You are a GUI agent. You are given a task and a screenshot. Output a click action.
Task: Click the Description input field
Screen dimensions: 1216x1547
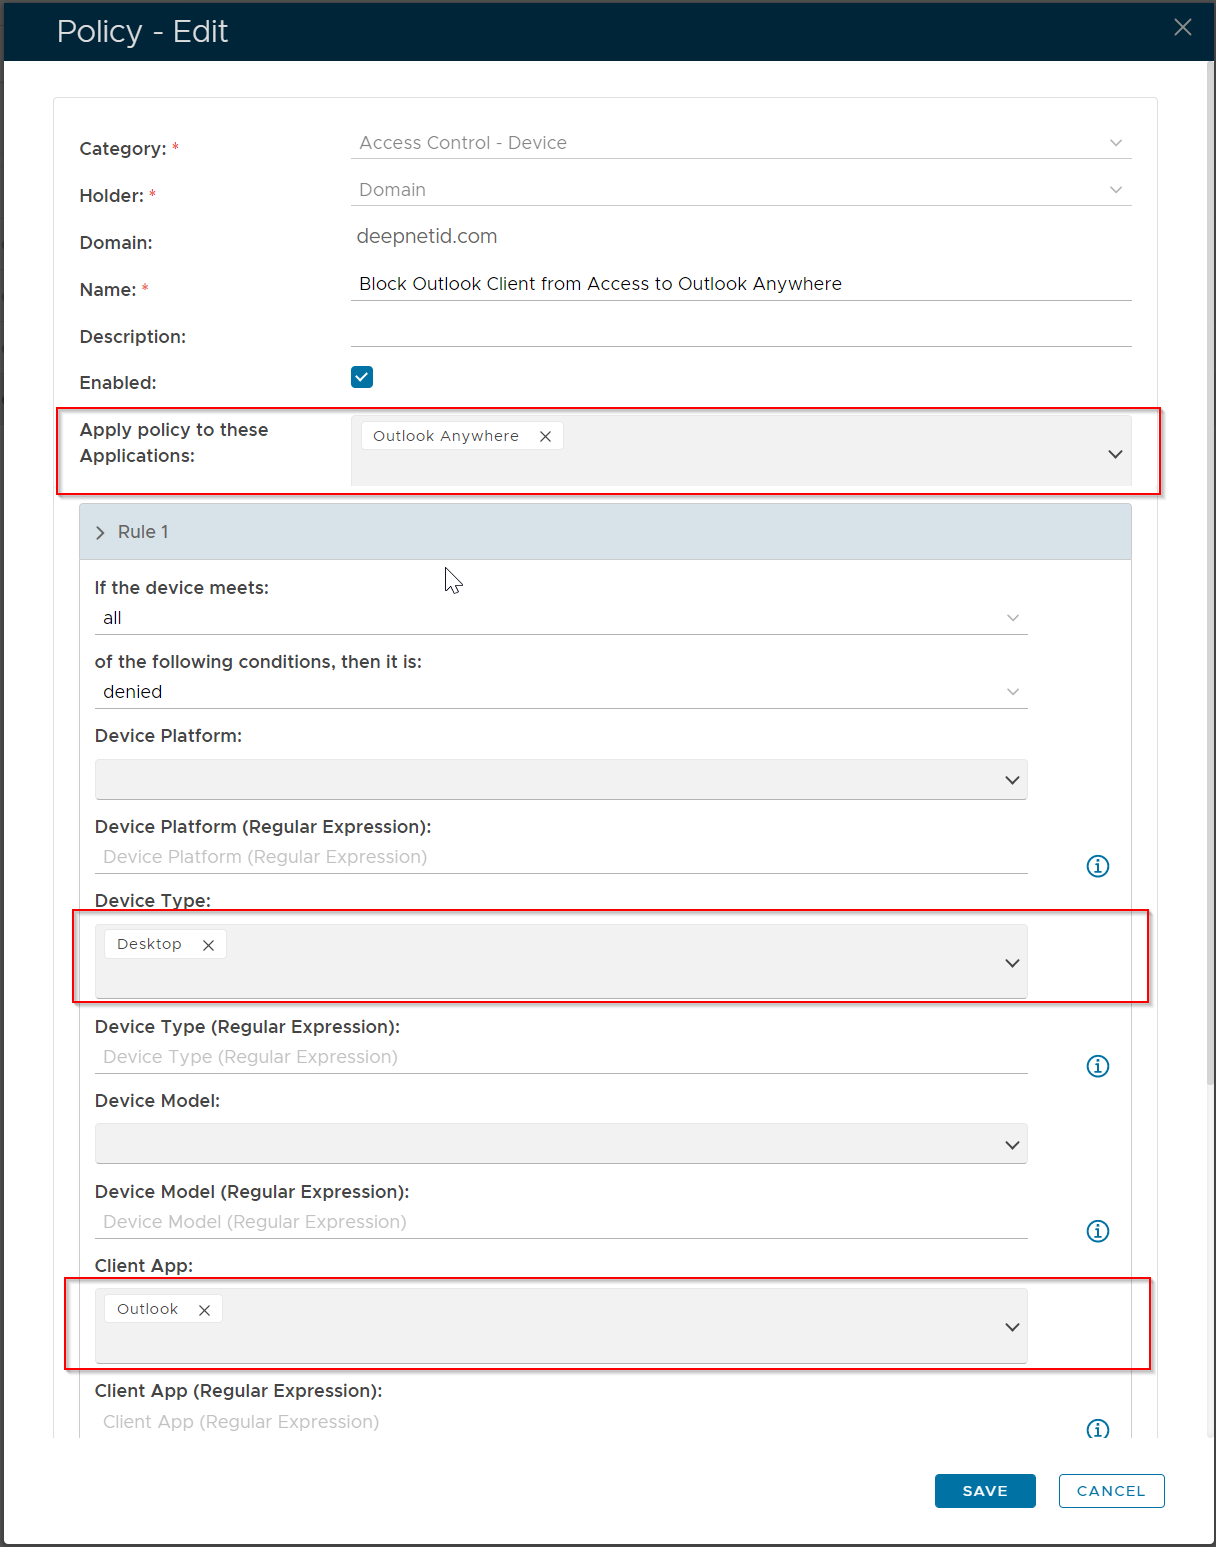740,332
